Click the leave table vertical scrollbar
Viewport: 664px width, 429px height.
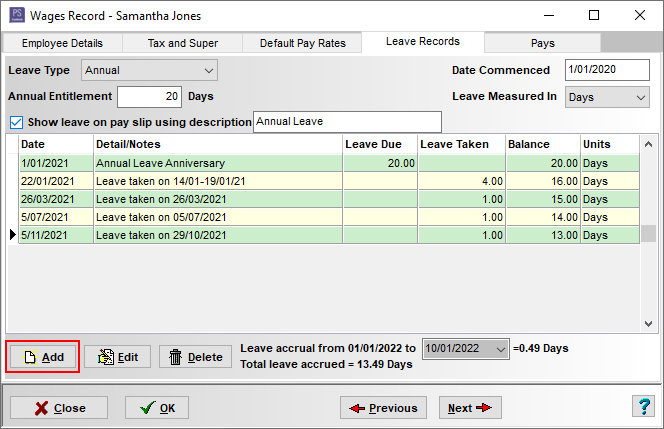[649, 232]
